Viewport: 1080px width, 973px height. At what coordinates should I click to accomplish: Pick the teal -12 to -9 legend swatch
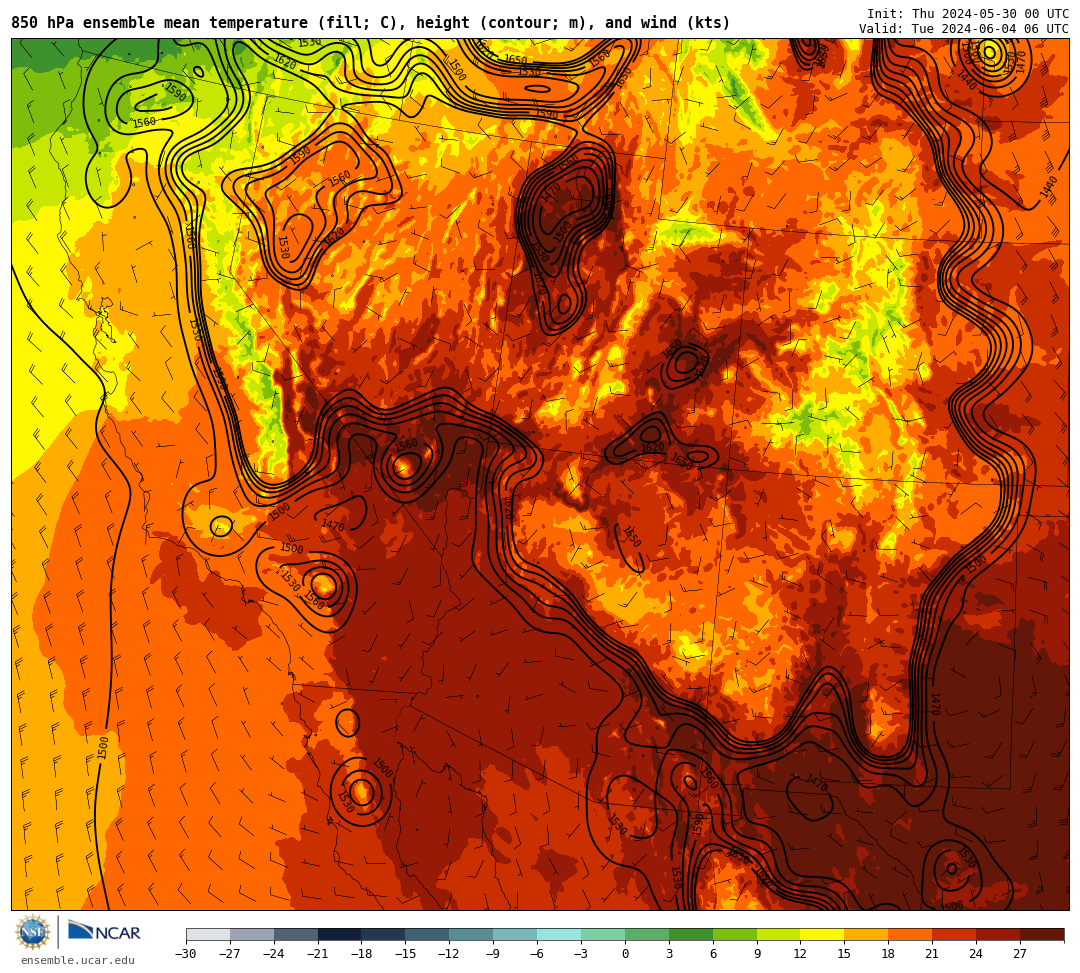(471, 934)
